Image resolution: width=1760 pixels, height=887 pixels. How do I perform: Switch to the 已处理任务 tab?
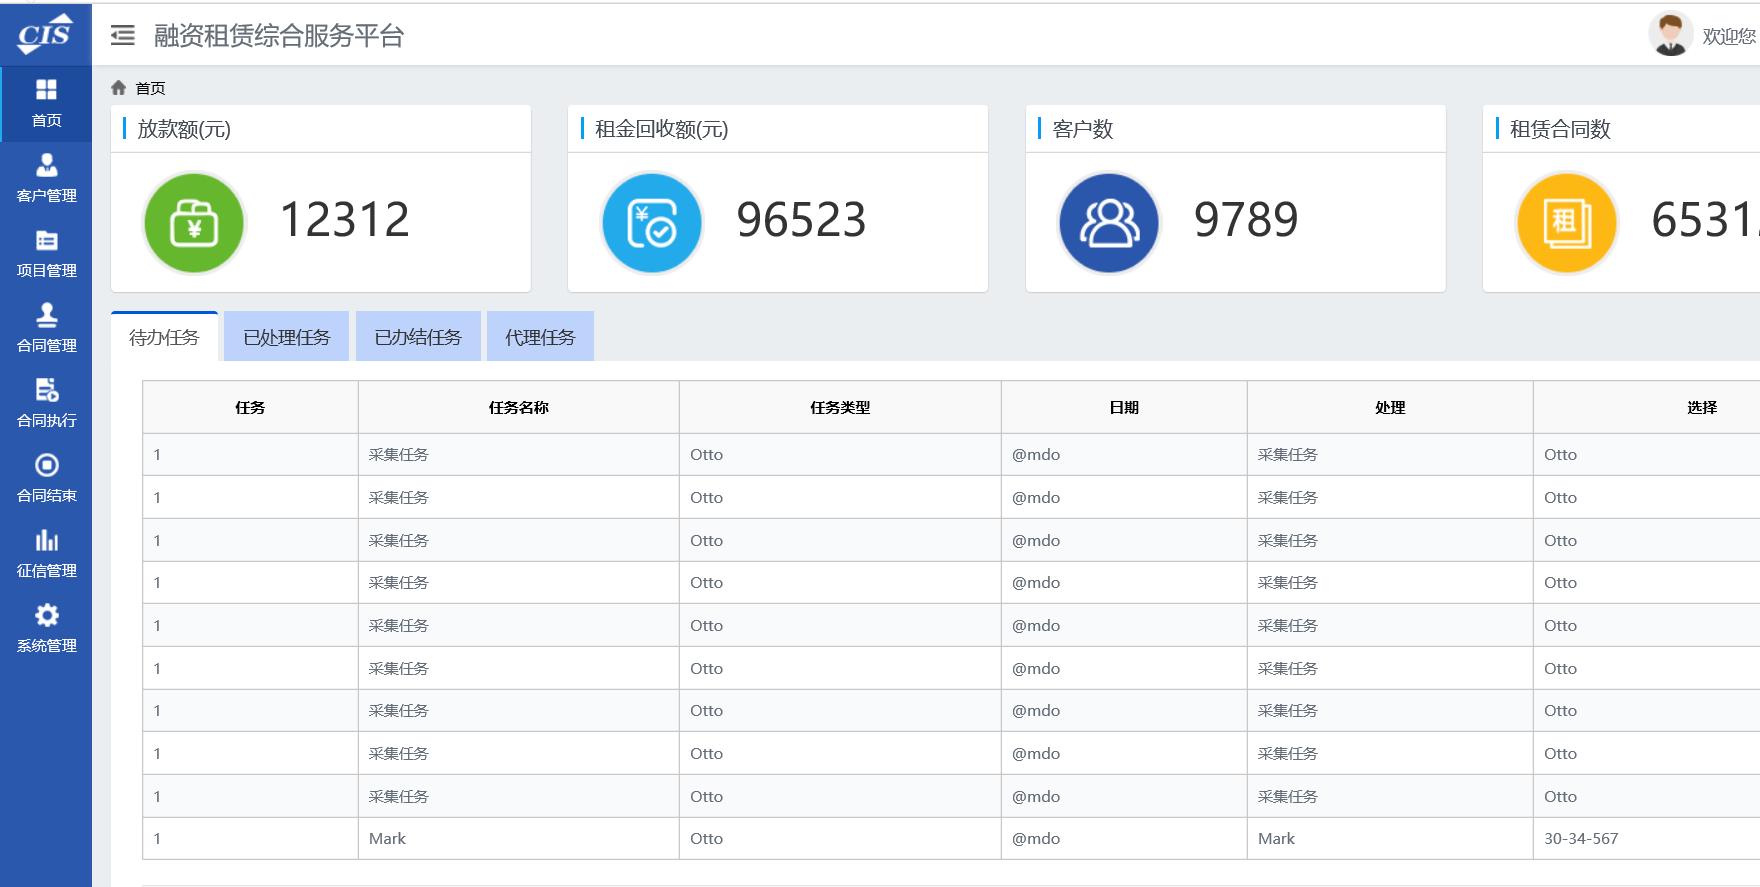pyautogui.click(x=286, y=337)
